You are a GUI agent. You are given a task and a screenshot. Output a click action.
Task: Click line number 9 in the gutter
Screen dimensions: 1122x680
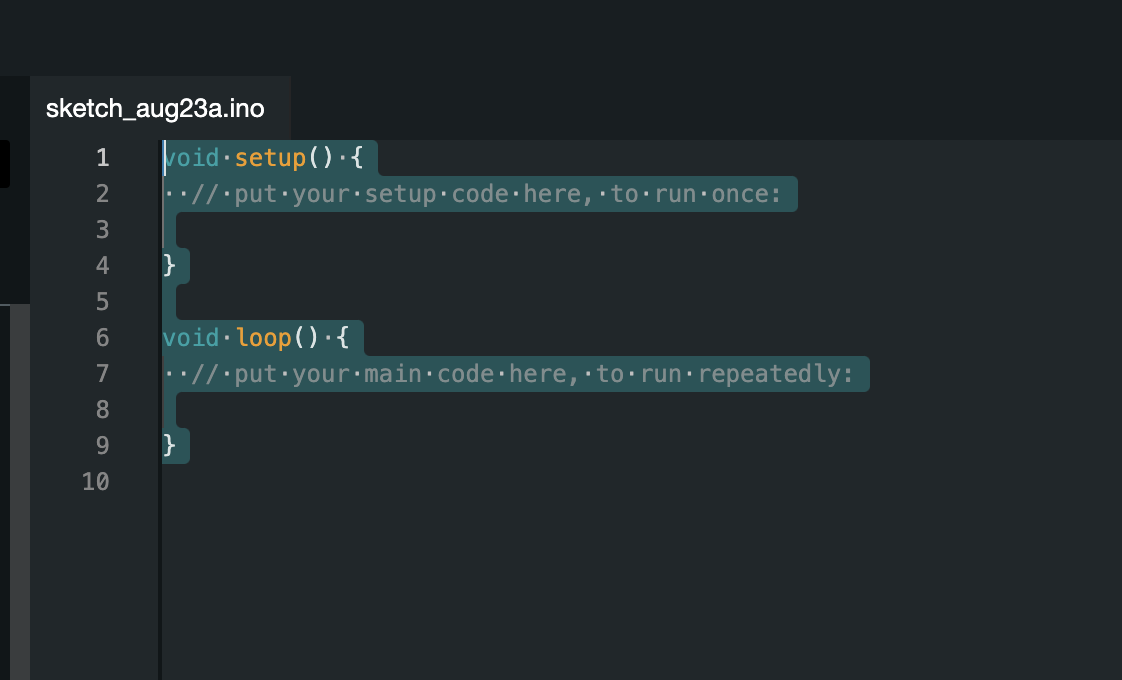pyautogui.click(x=102, y=446)
